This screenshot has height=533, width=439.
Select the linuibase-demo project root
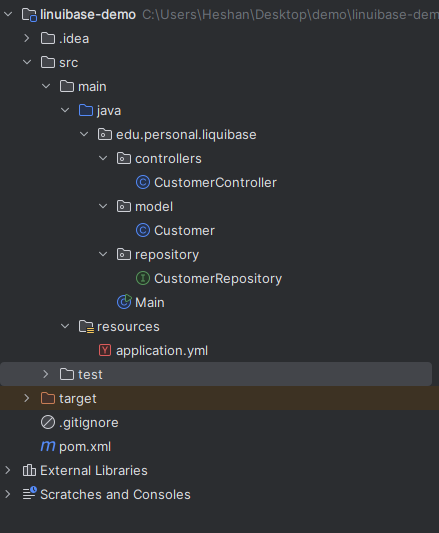[x=88, y=15]
